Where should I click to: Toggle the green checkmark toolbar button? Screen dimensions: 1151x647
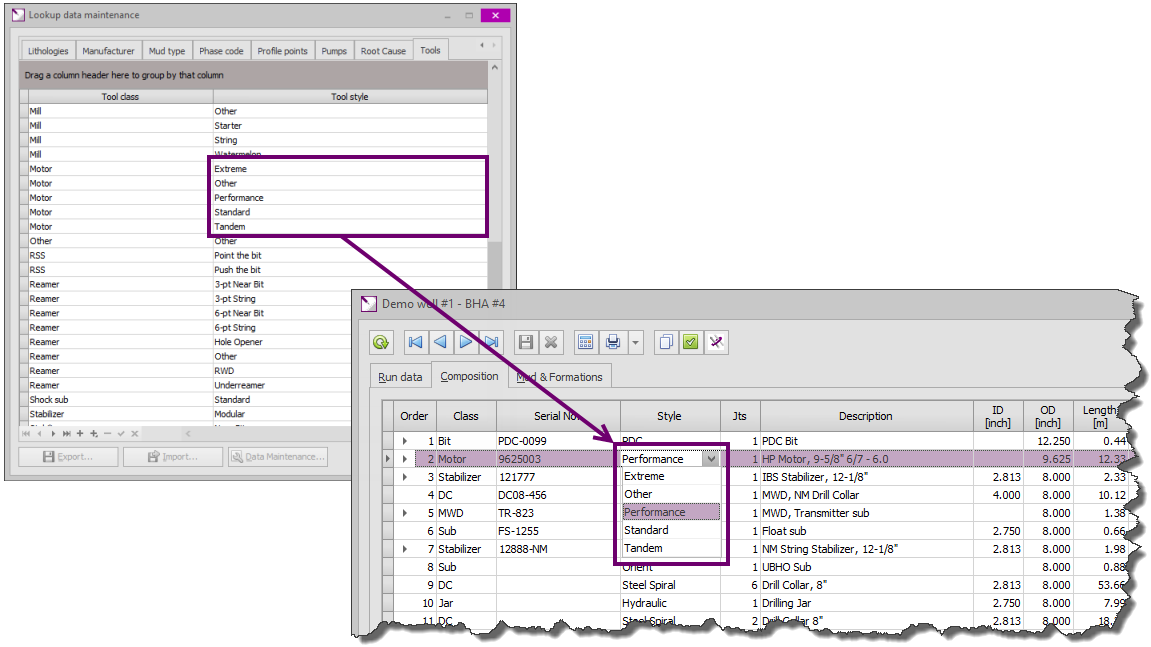tap(690, 343)
